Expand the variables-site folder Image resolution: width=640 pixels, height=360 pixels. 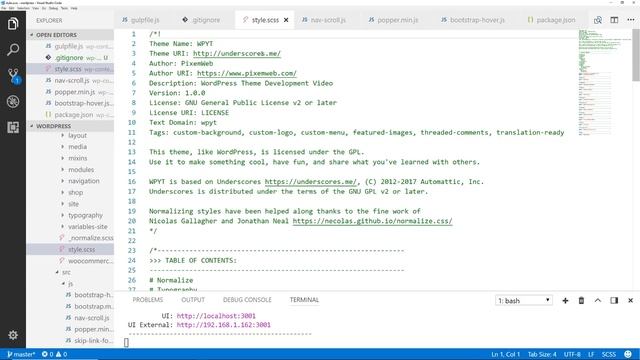click(87, 227)
